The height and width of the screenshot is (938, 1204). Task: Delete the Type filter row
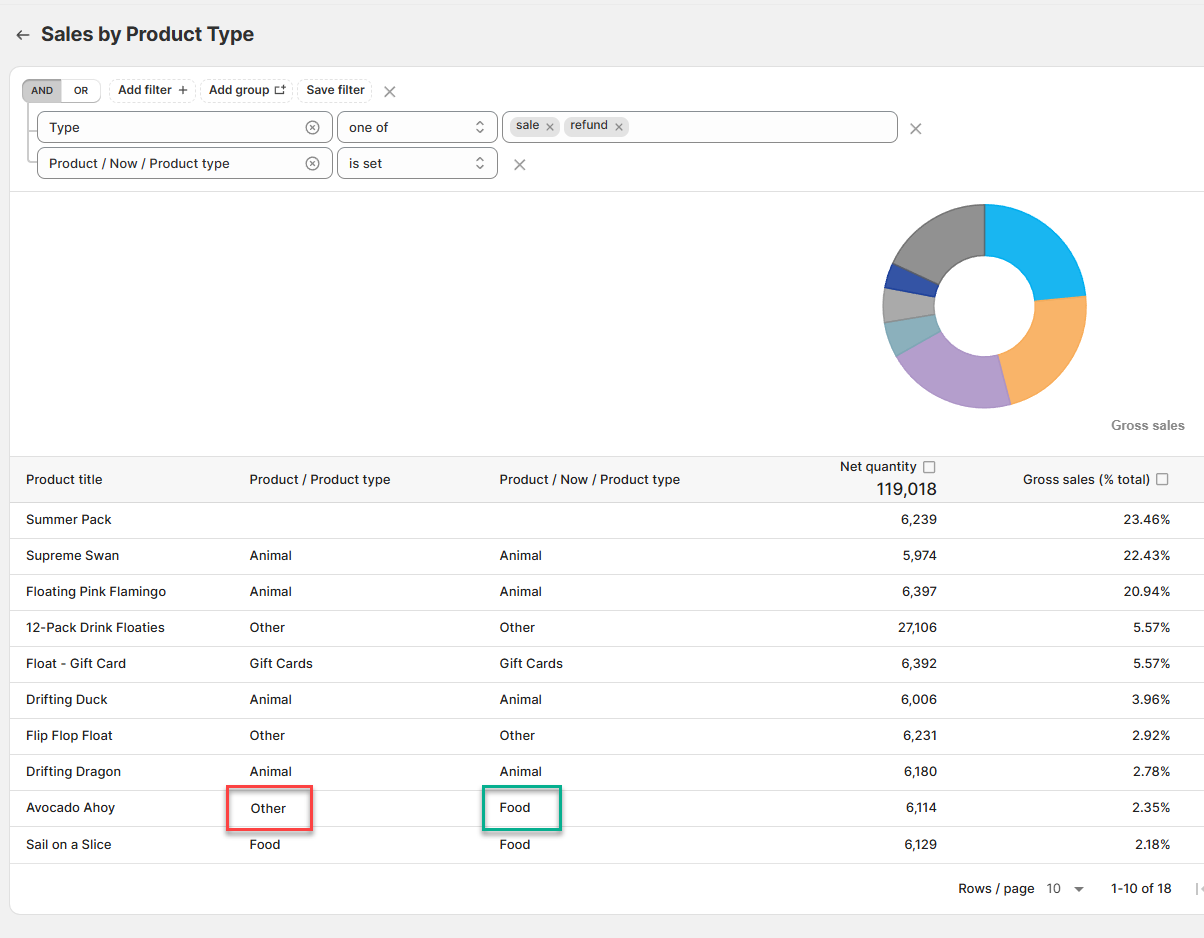915,128
